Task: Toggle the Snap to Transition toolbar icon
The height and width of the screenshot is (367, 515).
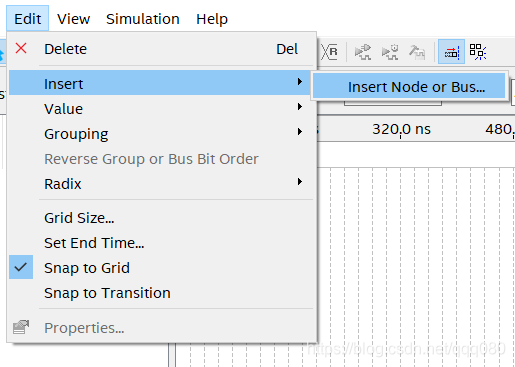Action: tap(478, 52)
